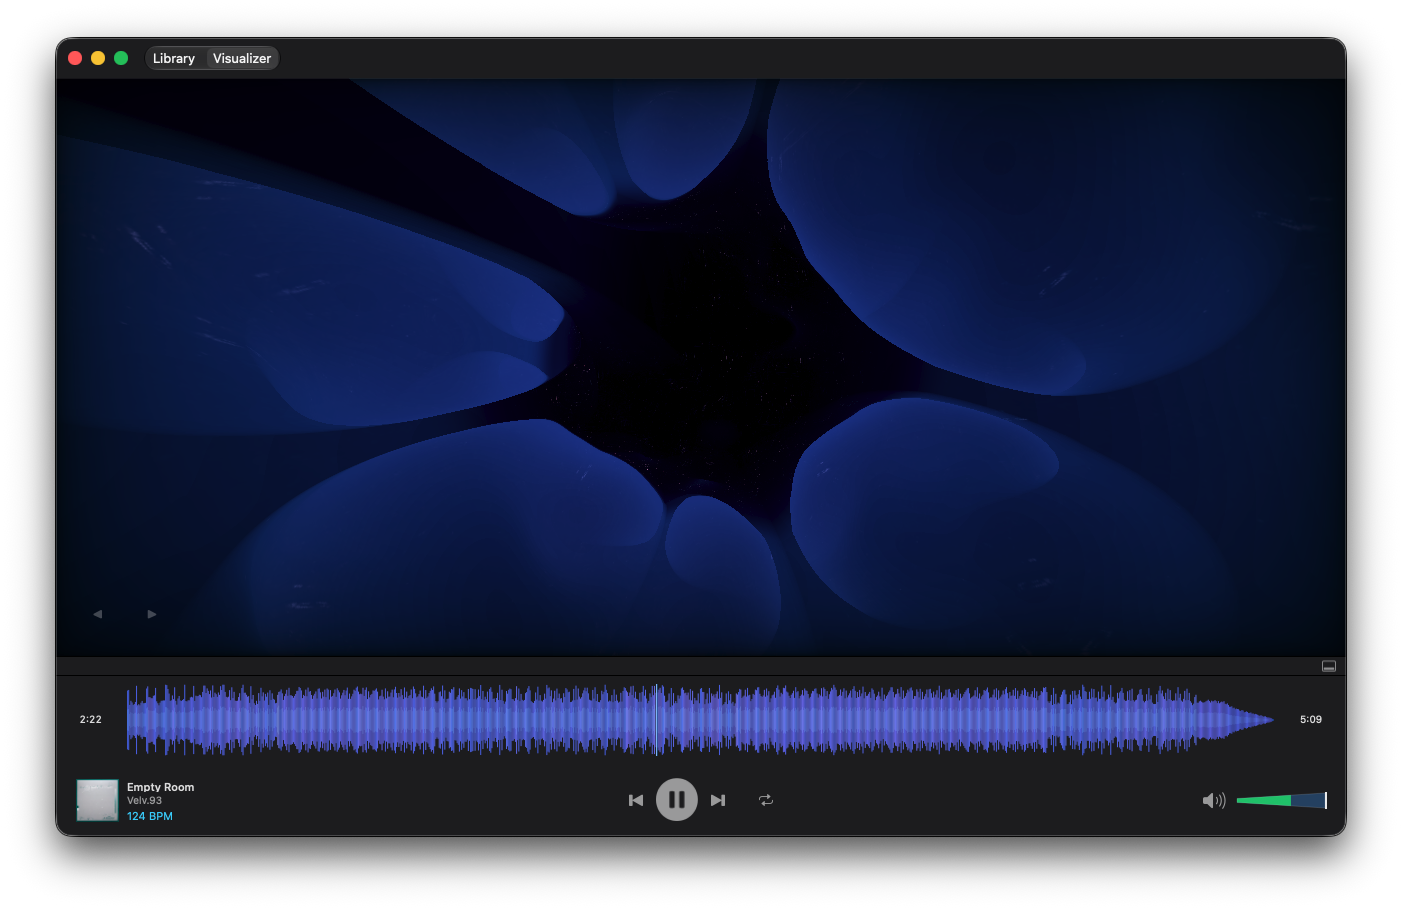
Task: Seek within the waveform timeline
Action: click(x=700, y=719)
